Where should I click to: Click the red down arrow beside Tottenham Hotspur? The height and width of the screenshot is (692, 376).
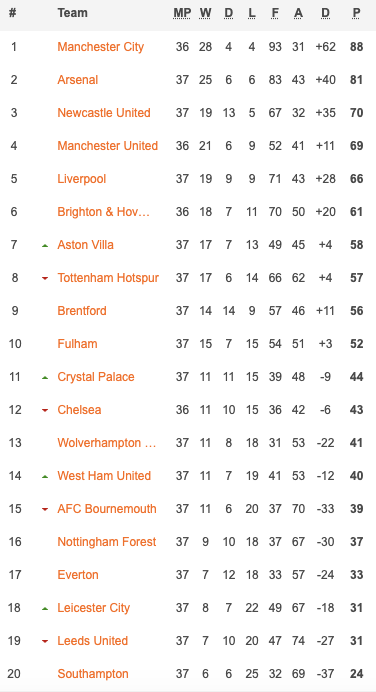[45, 278]
